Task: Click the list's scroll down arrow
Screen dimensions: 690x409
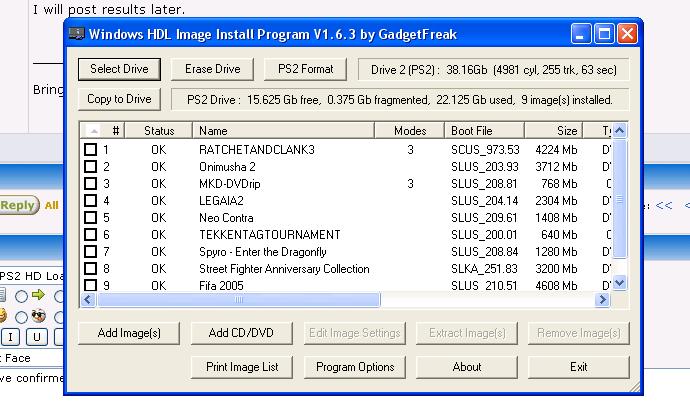Action: tap(620, 283)
